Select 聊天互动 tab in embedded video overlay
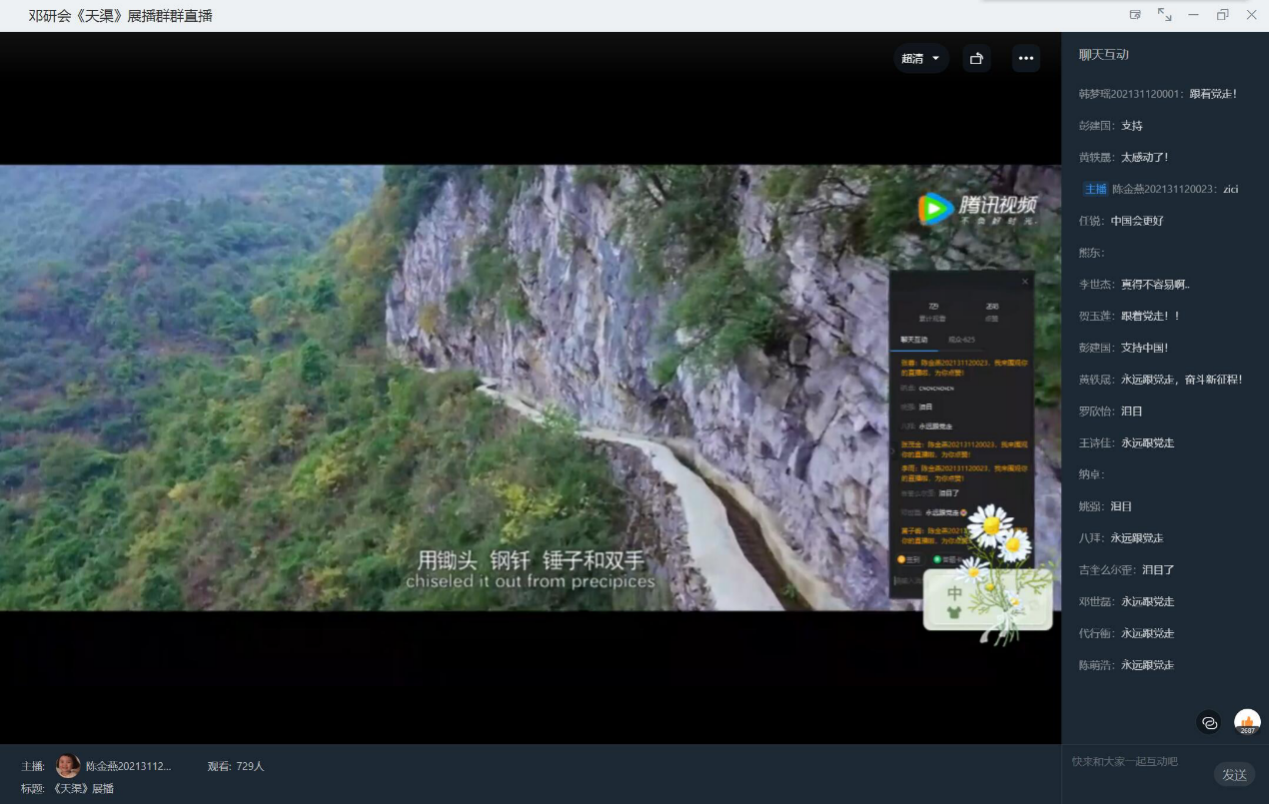Image resolution: width=1269 pixels, height=804 pixels. point(914,340)
